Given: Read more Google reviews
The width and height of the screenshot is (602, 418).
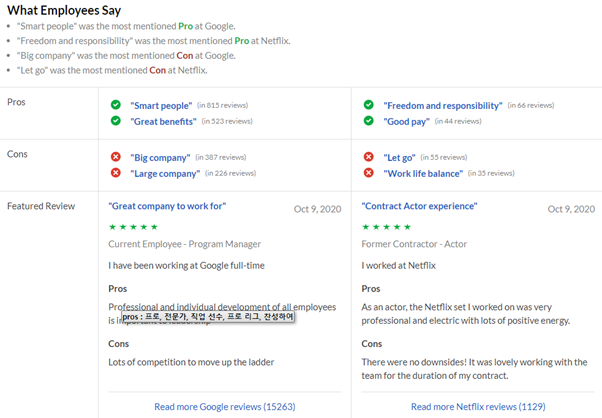Looking at the screenshot, I should pos(224,407).
